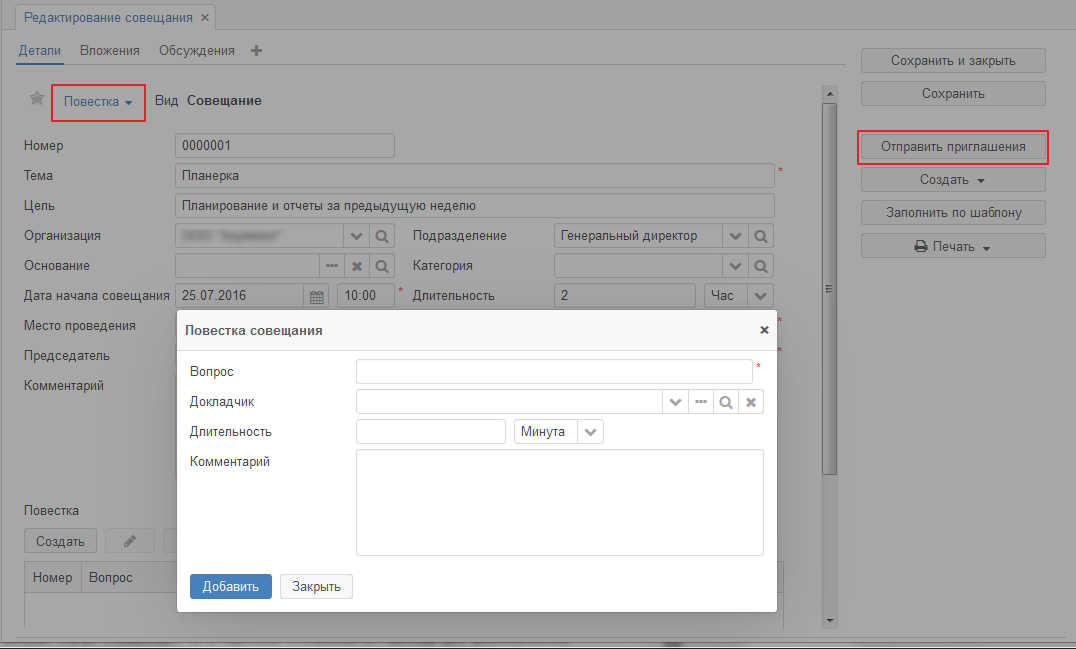Expand the Подразделение dropdown
The image size is (1076, 649).
pyautogui.click(x=736, y=236)
